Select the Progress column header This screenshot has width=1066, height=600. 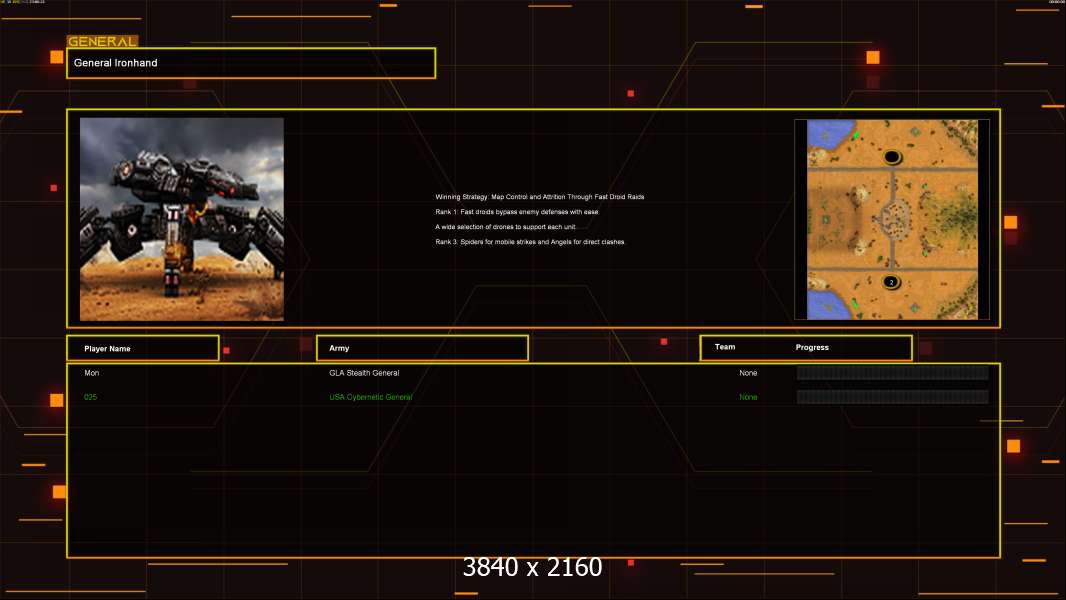coord(812,347)
